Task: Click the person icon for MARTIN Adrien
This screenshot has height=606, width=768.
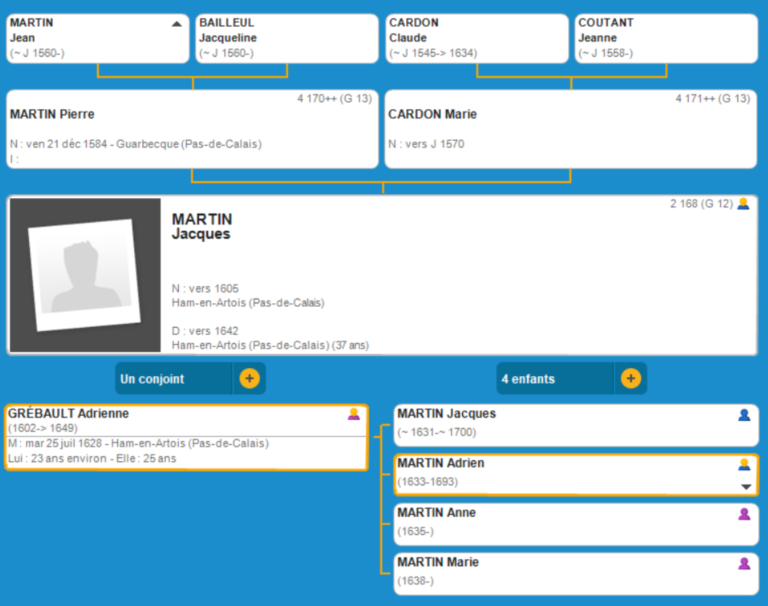Action: tap(744, 464)
